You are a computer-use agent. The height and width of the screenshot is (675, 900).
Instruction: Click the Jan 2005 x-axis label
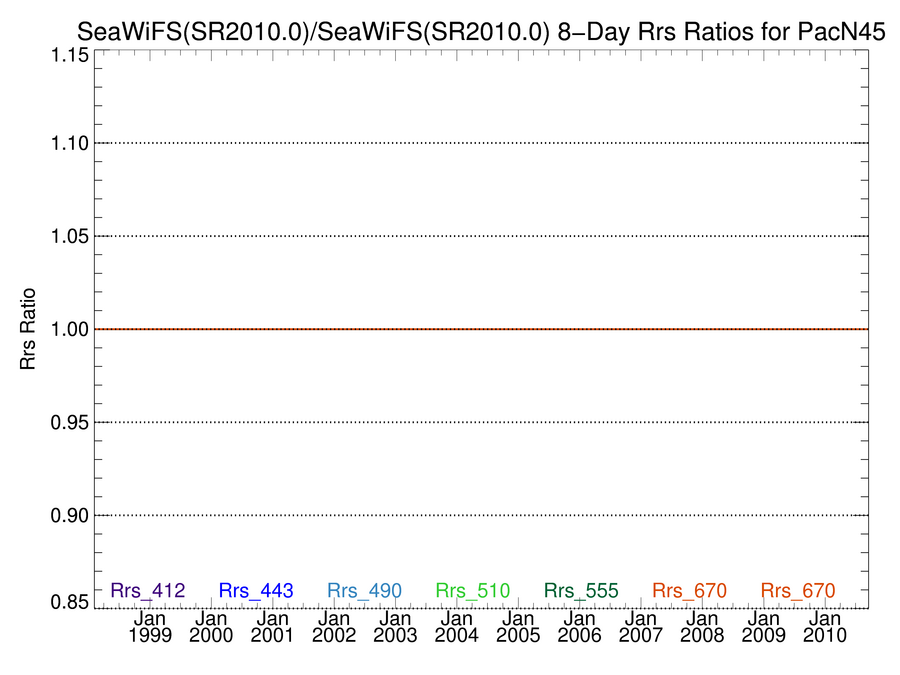[x=518, y=627]
